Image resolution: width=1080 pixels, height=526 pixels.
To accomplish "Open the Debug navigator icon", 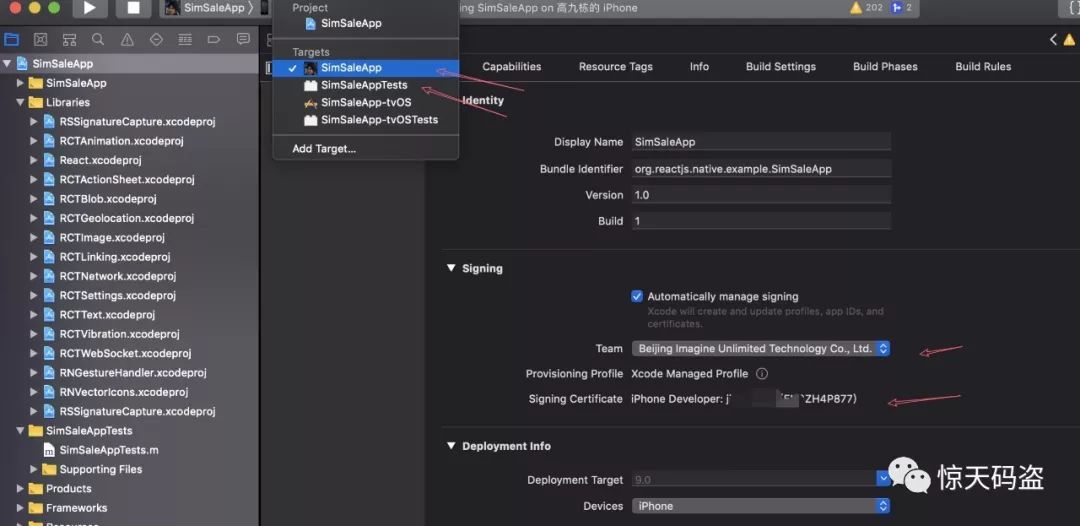I will pos(185,39).
